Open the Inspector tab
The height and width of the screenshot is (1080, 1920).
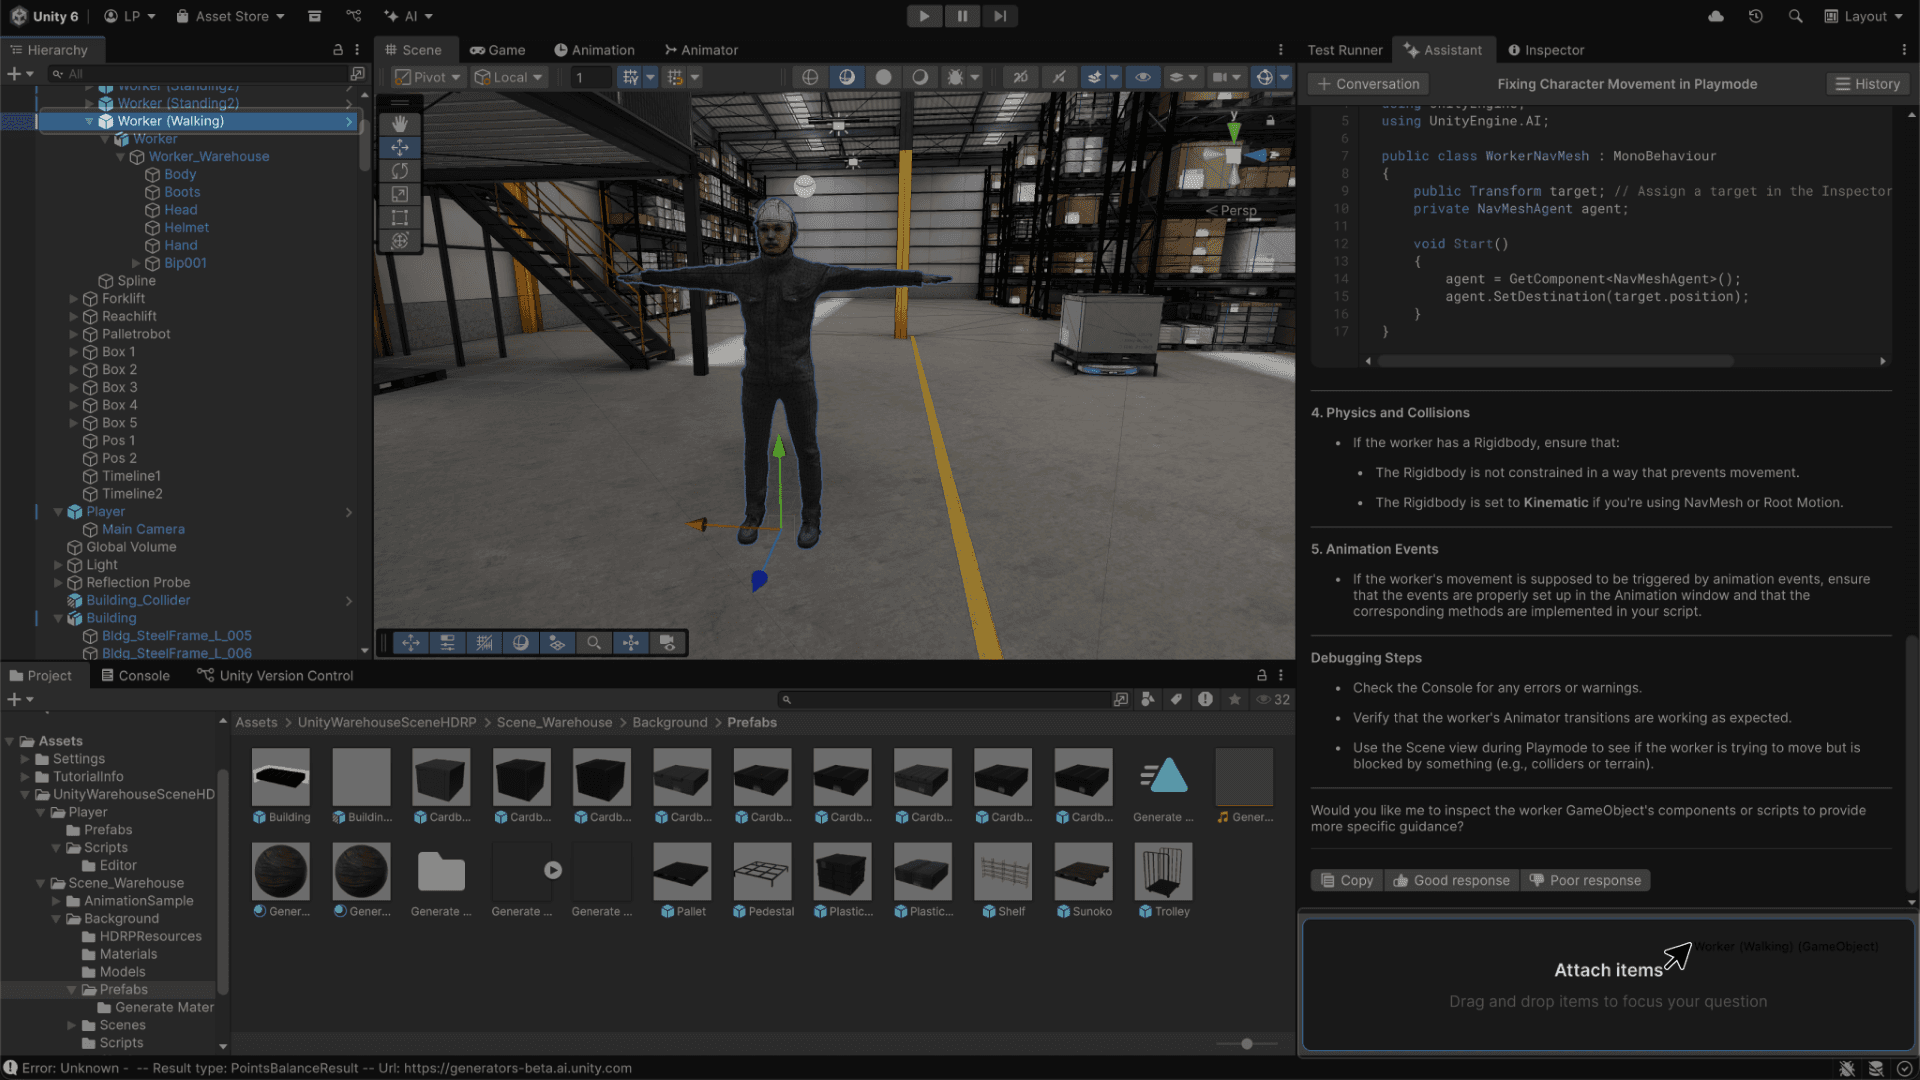coord(1546,49)
